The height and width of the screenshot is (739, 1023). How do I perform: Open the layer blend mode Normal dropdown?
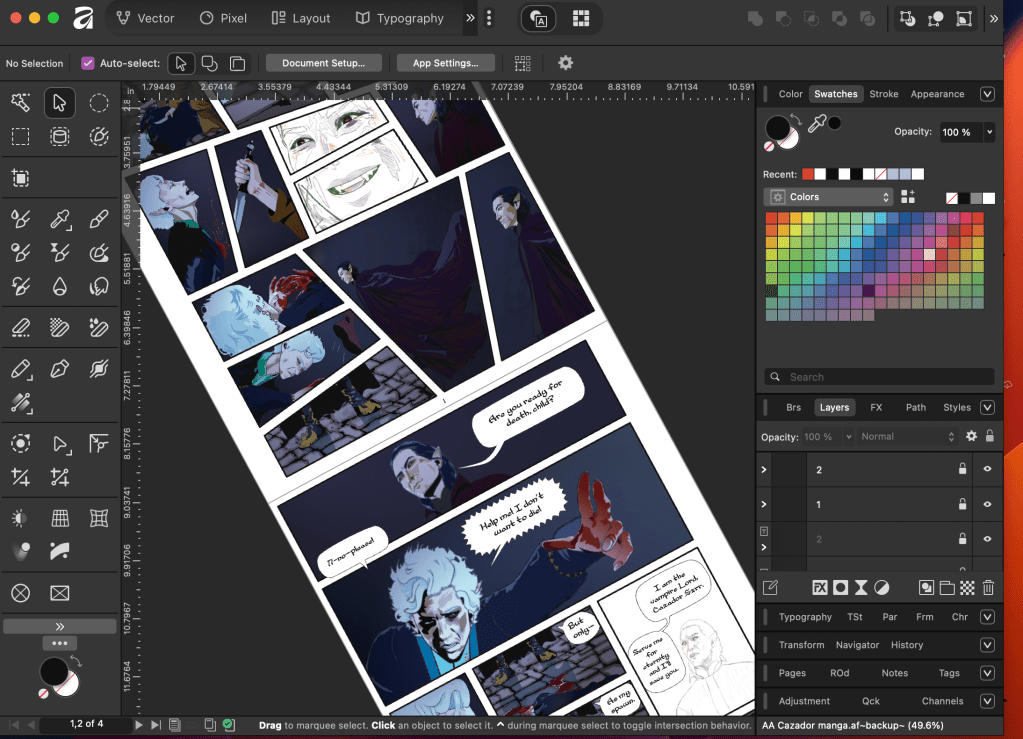907,437
